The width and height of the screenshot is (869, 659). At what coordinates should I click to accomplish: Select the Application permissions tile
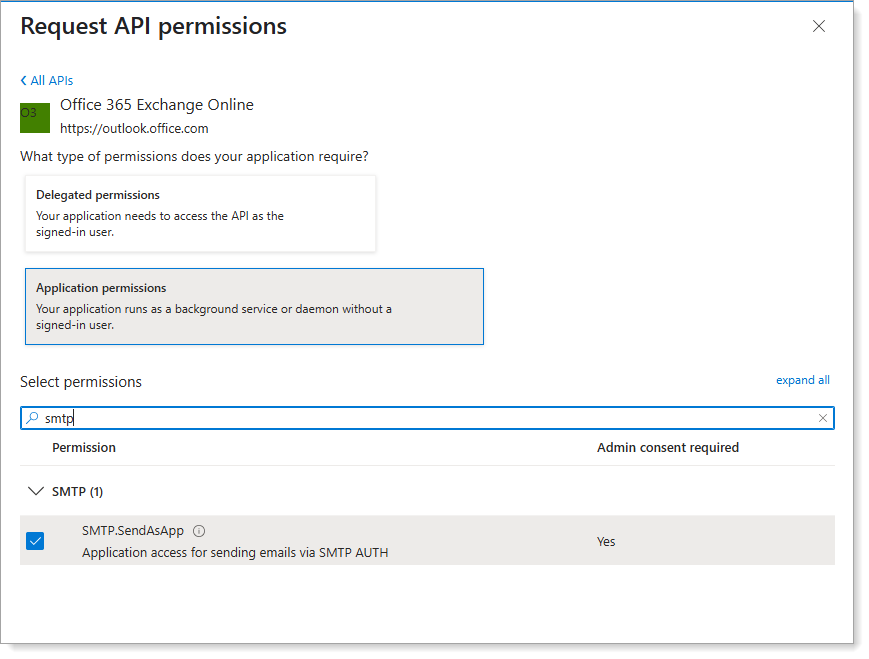254,305
